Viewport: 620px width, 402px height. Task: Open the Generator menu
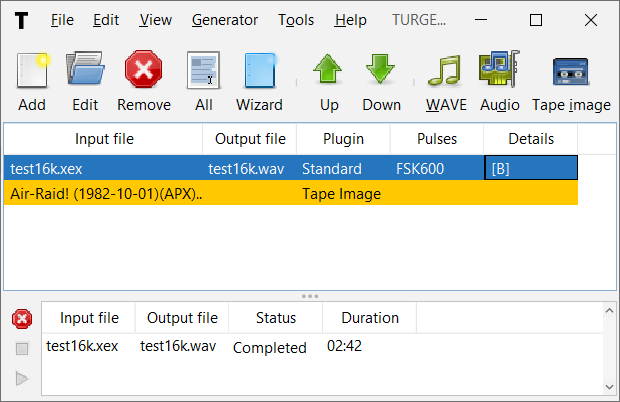224,20
